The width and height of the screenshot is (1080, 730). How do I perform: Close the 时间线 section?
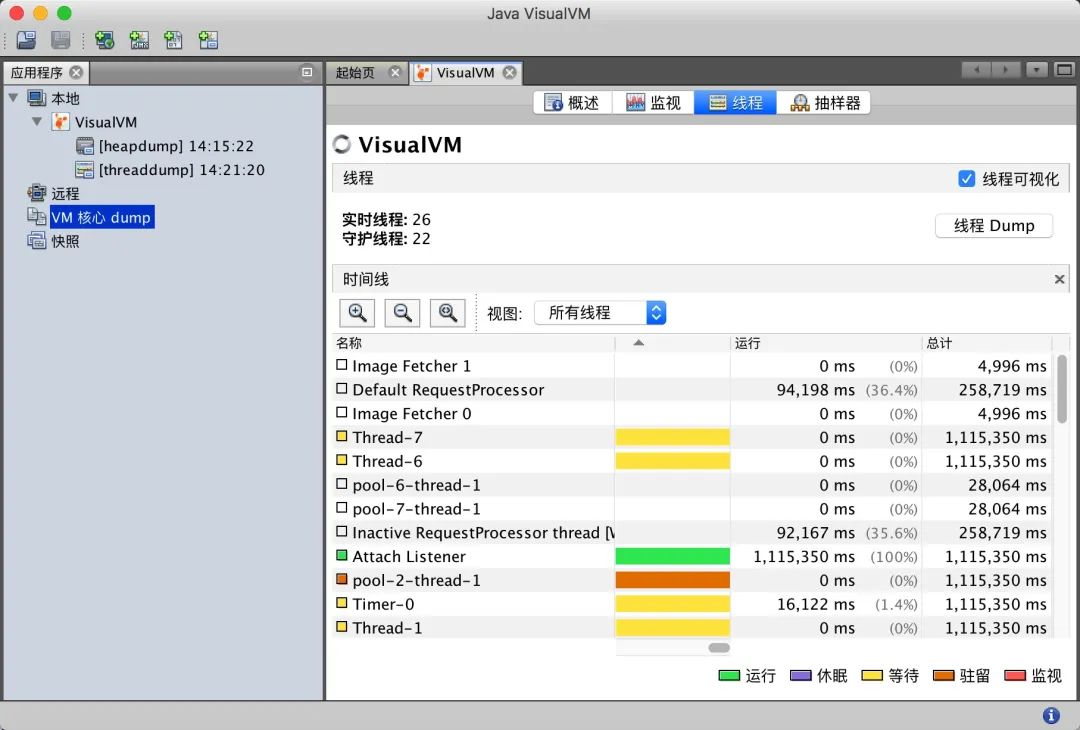[1060, 280]
